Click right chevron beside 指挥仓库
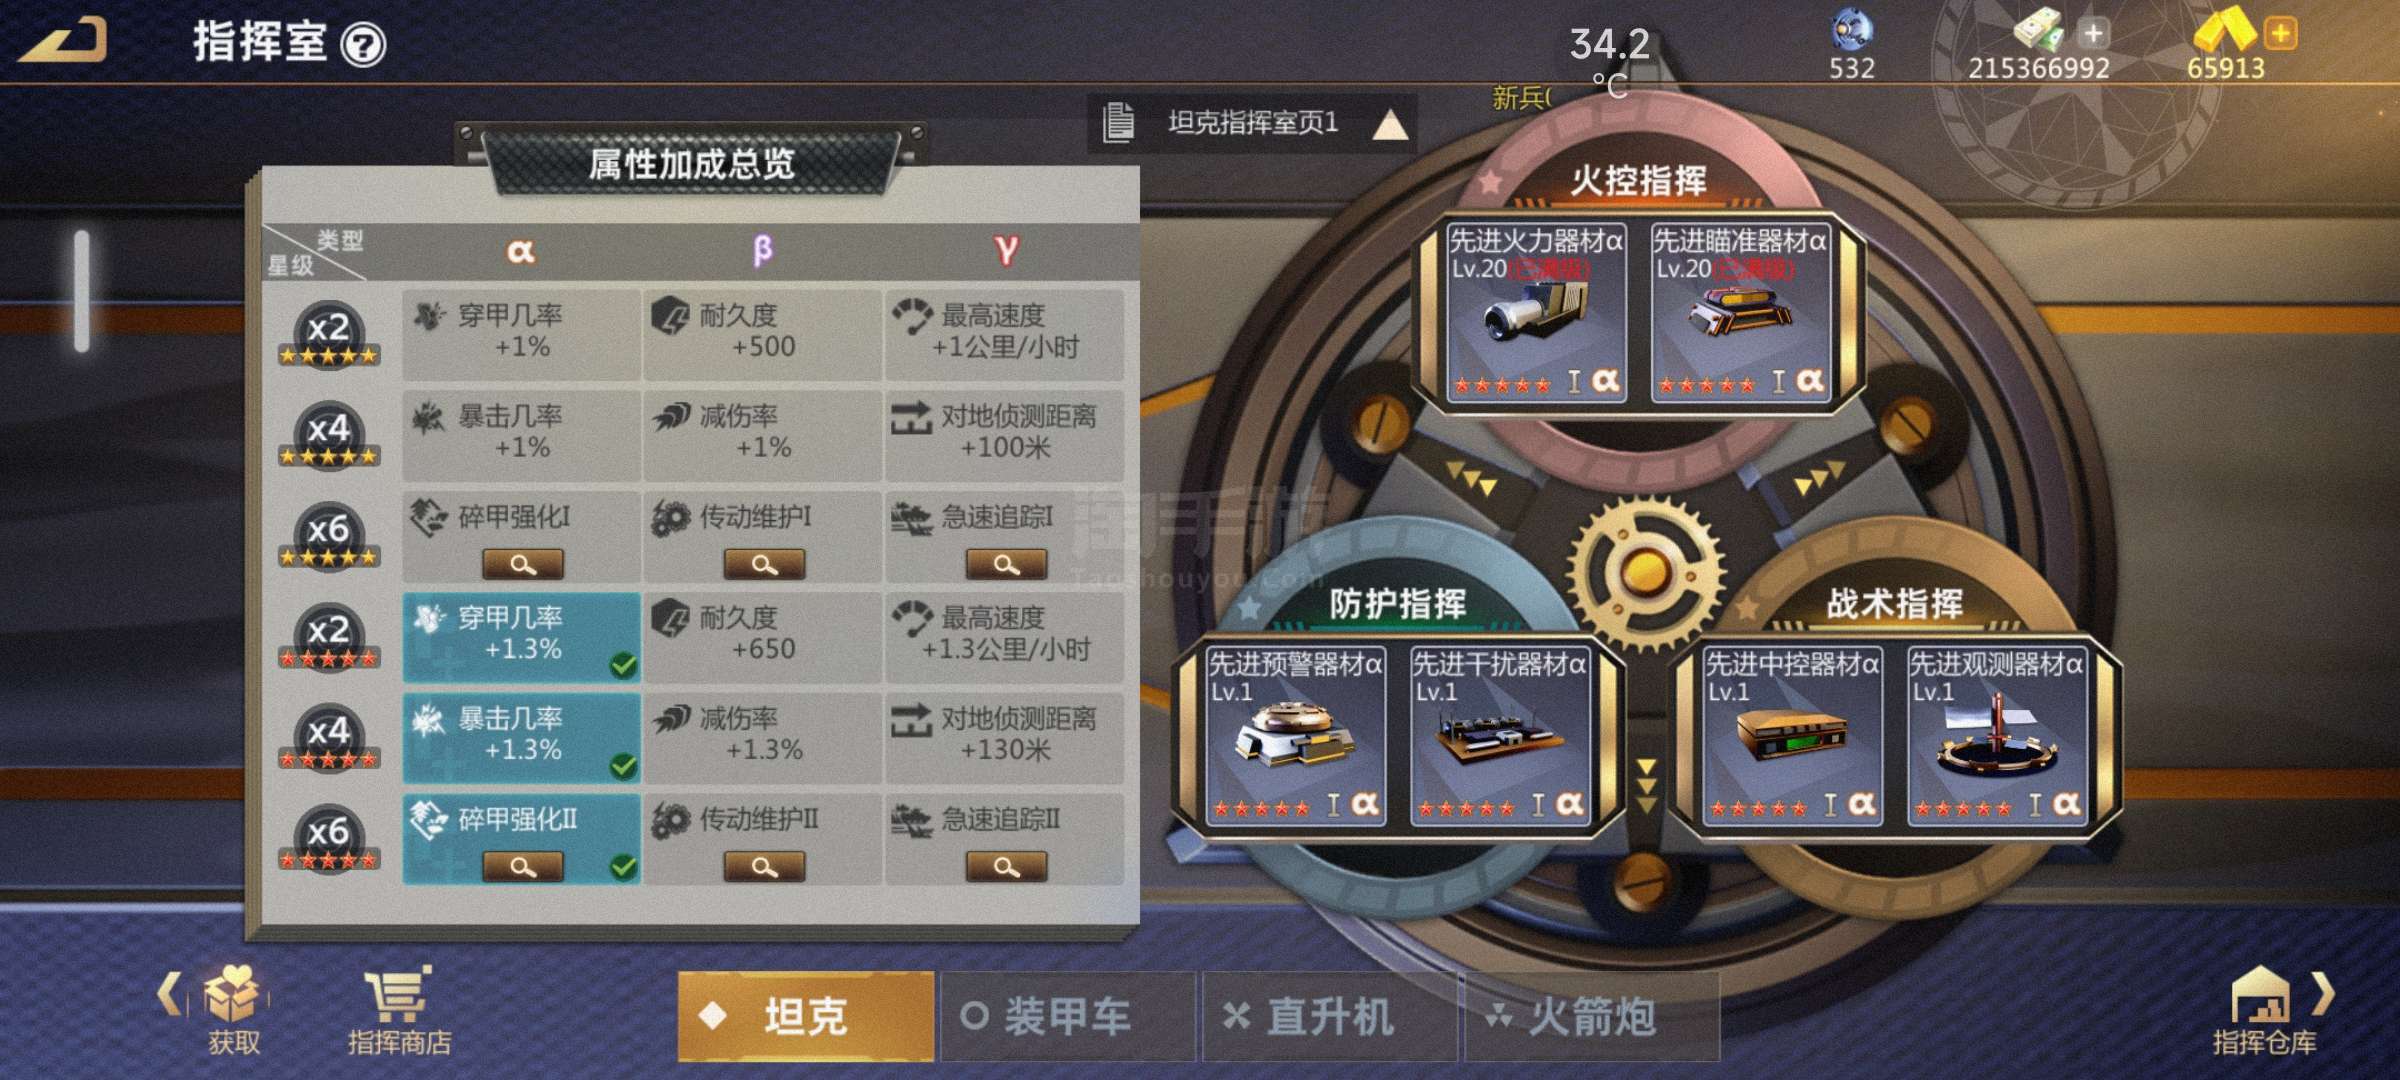The width and height of the screenshot is (2400, 1080). (x=2325, y=994)
